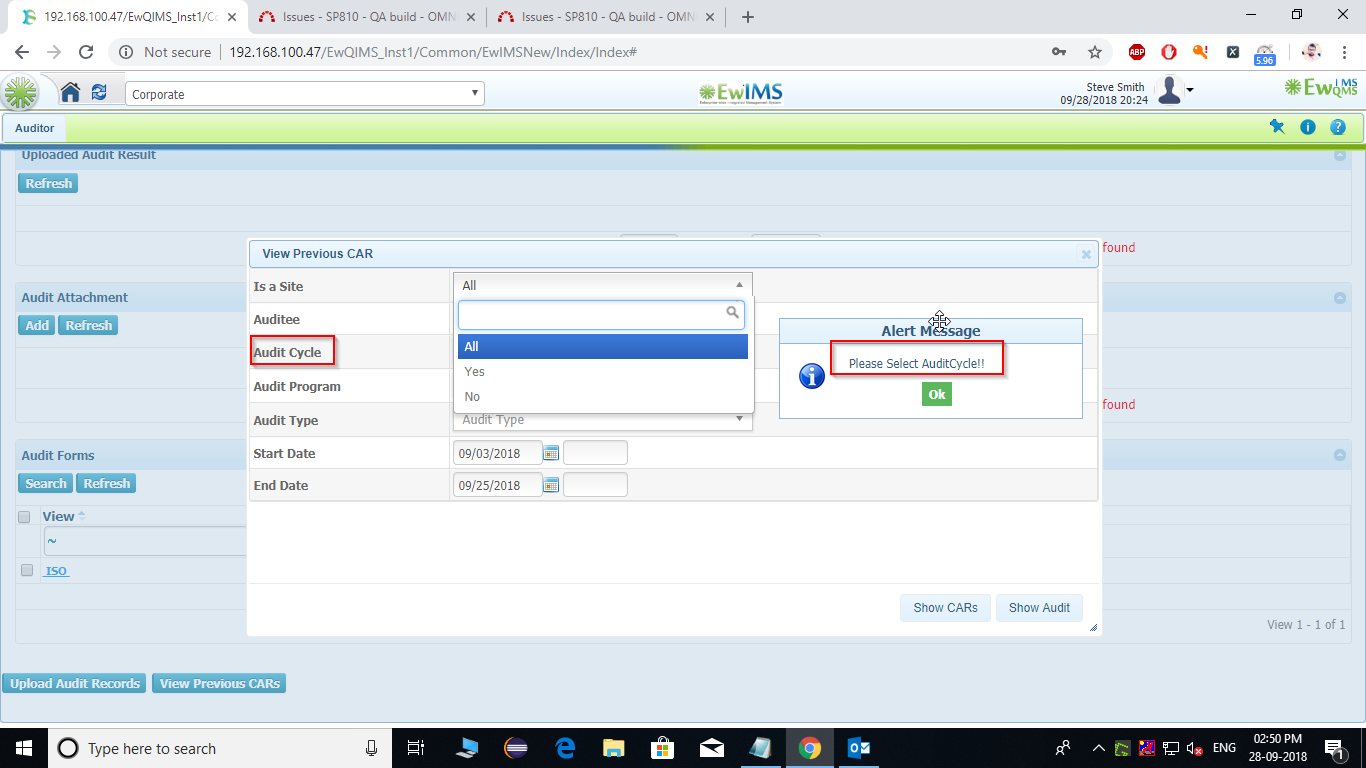This screenshot has height=768, width=1366.
Task: Reload the browser page
Action: 86,52
